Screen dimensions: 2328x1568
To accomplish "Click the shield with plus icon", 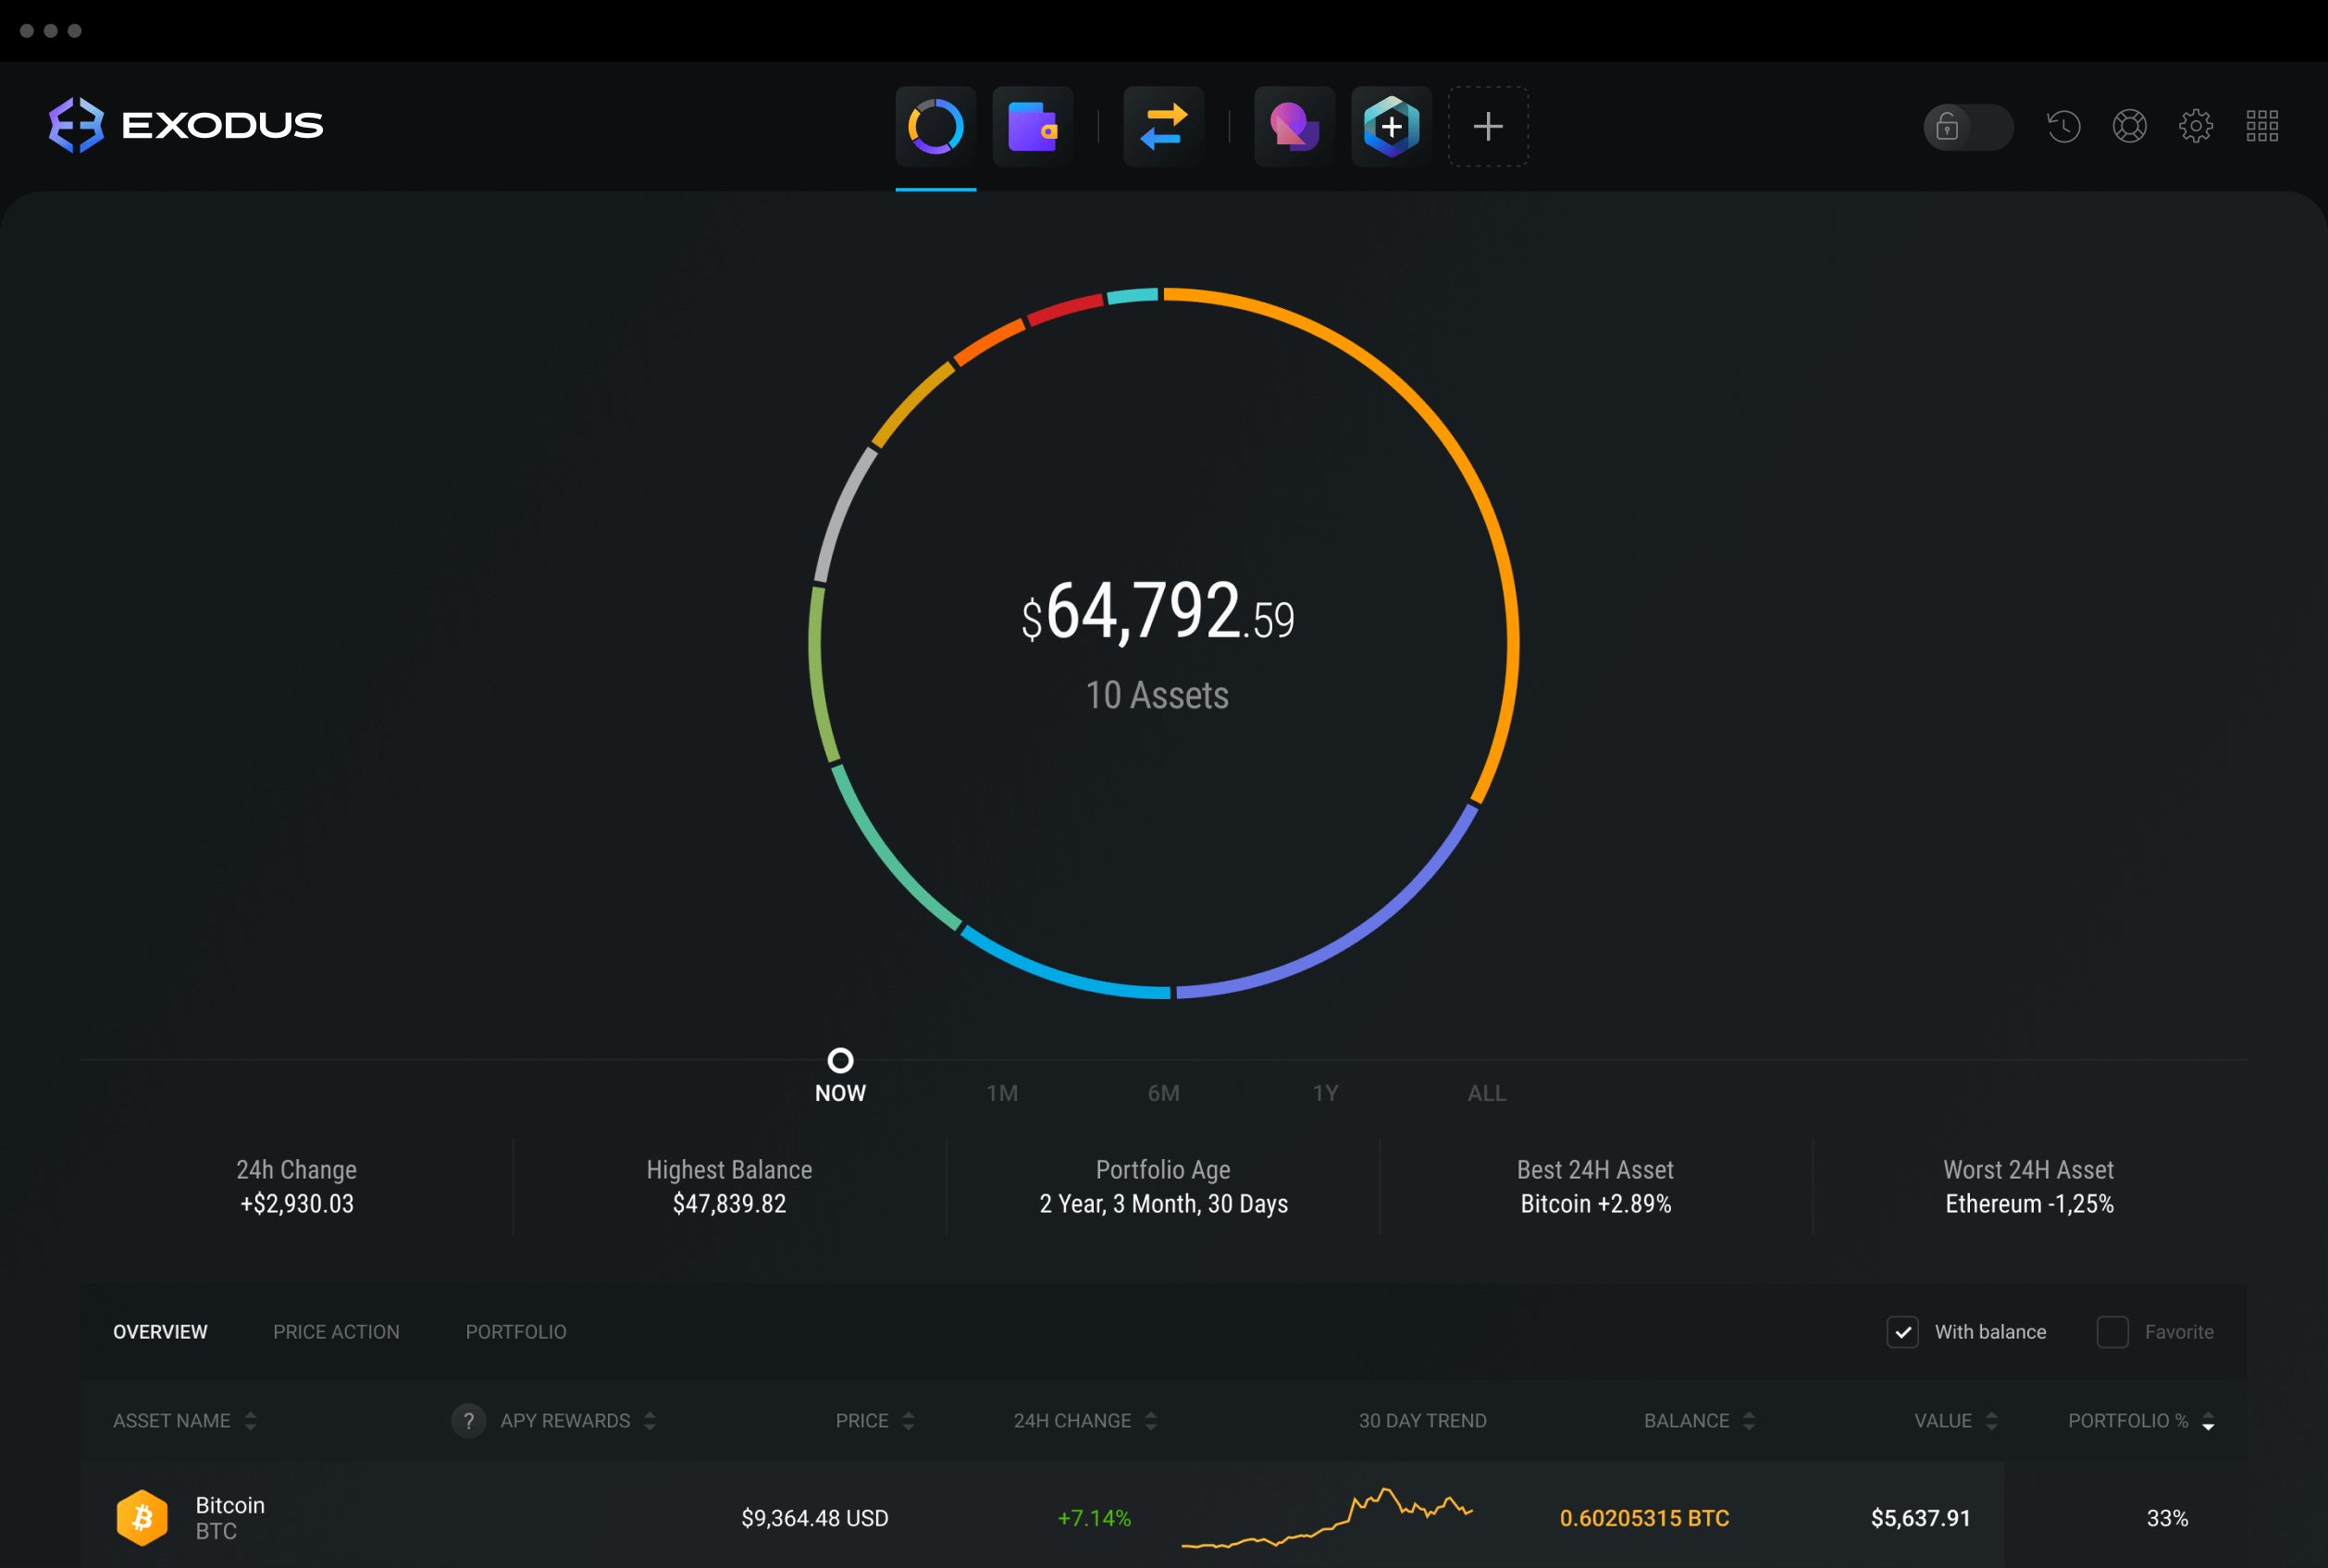I will click(x=1392, y=122).
